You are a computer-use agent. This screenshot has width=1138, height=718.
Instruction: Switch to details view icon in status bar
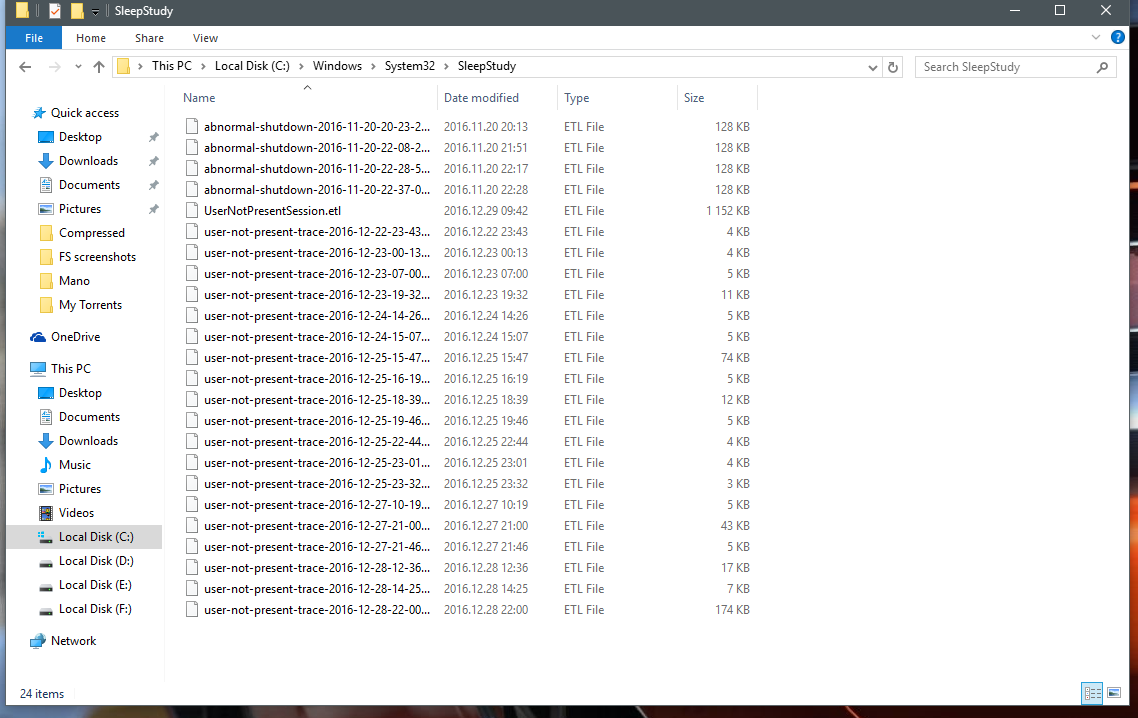pyautogui.click(x=1092, y=693)
